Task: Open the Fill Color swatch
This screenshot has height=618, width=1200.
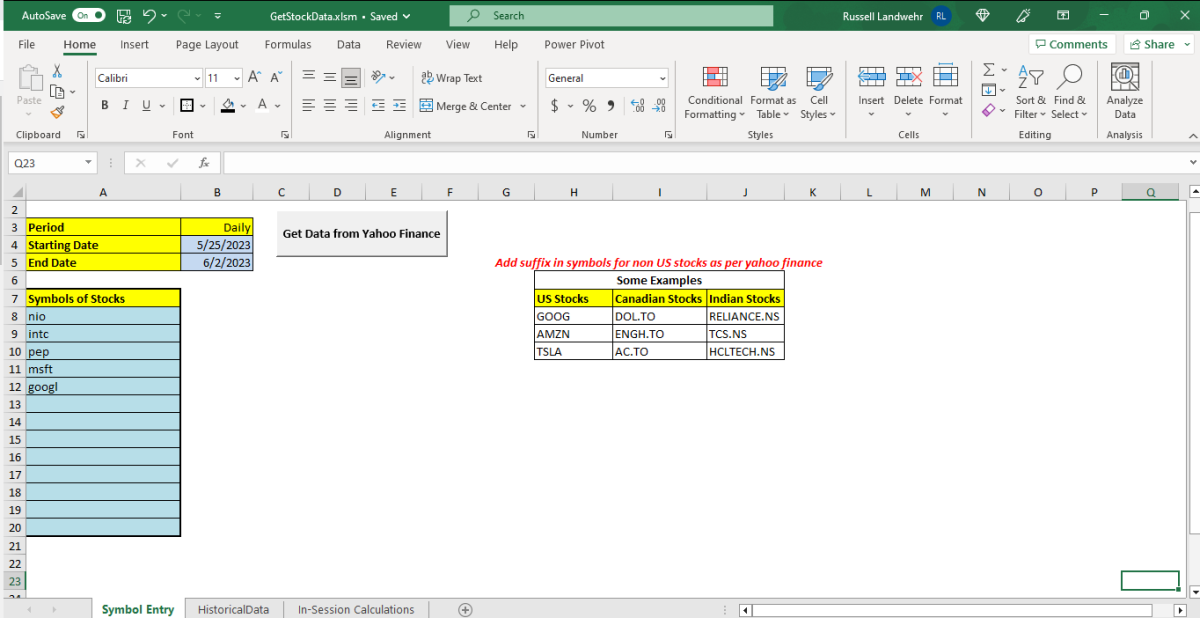Action: pyautogui.click(x=228, y=106)
